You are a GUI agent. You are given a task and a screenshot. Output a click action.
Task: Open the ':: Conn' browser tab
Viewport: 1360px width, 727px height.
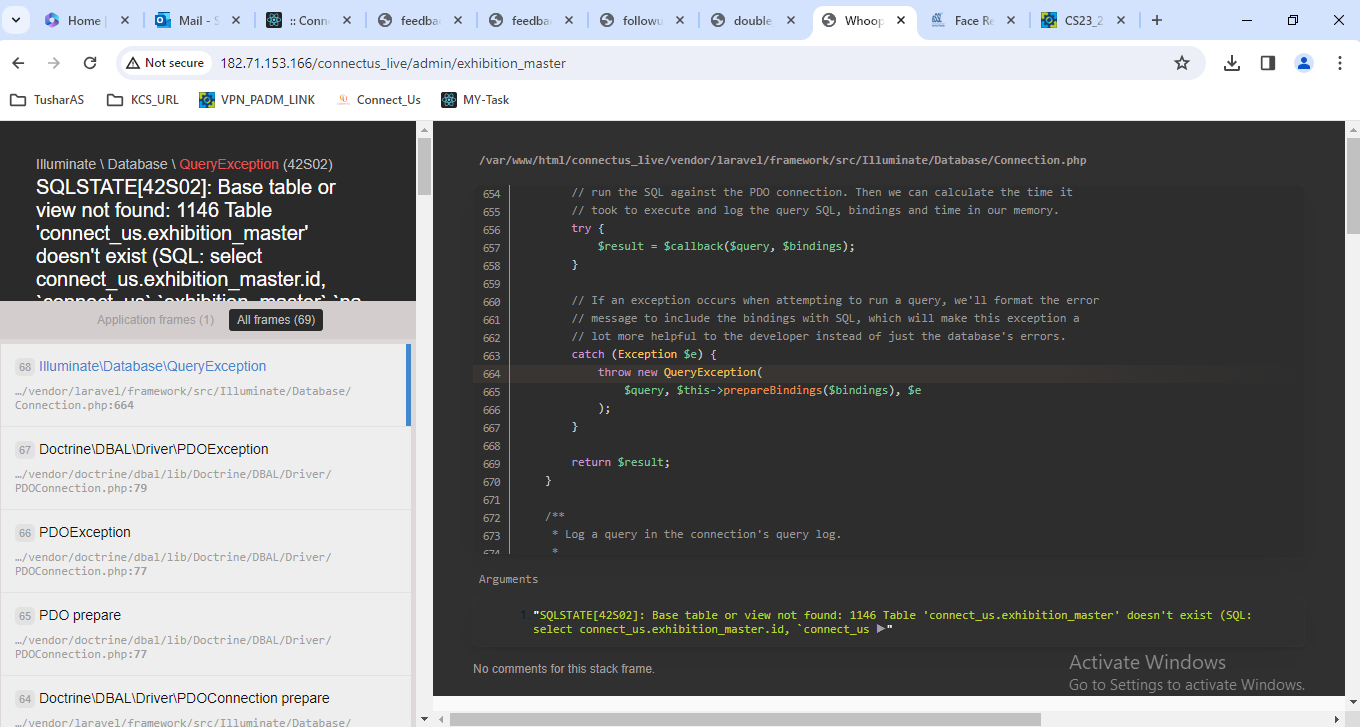click(x=308, y=20)
